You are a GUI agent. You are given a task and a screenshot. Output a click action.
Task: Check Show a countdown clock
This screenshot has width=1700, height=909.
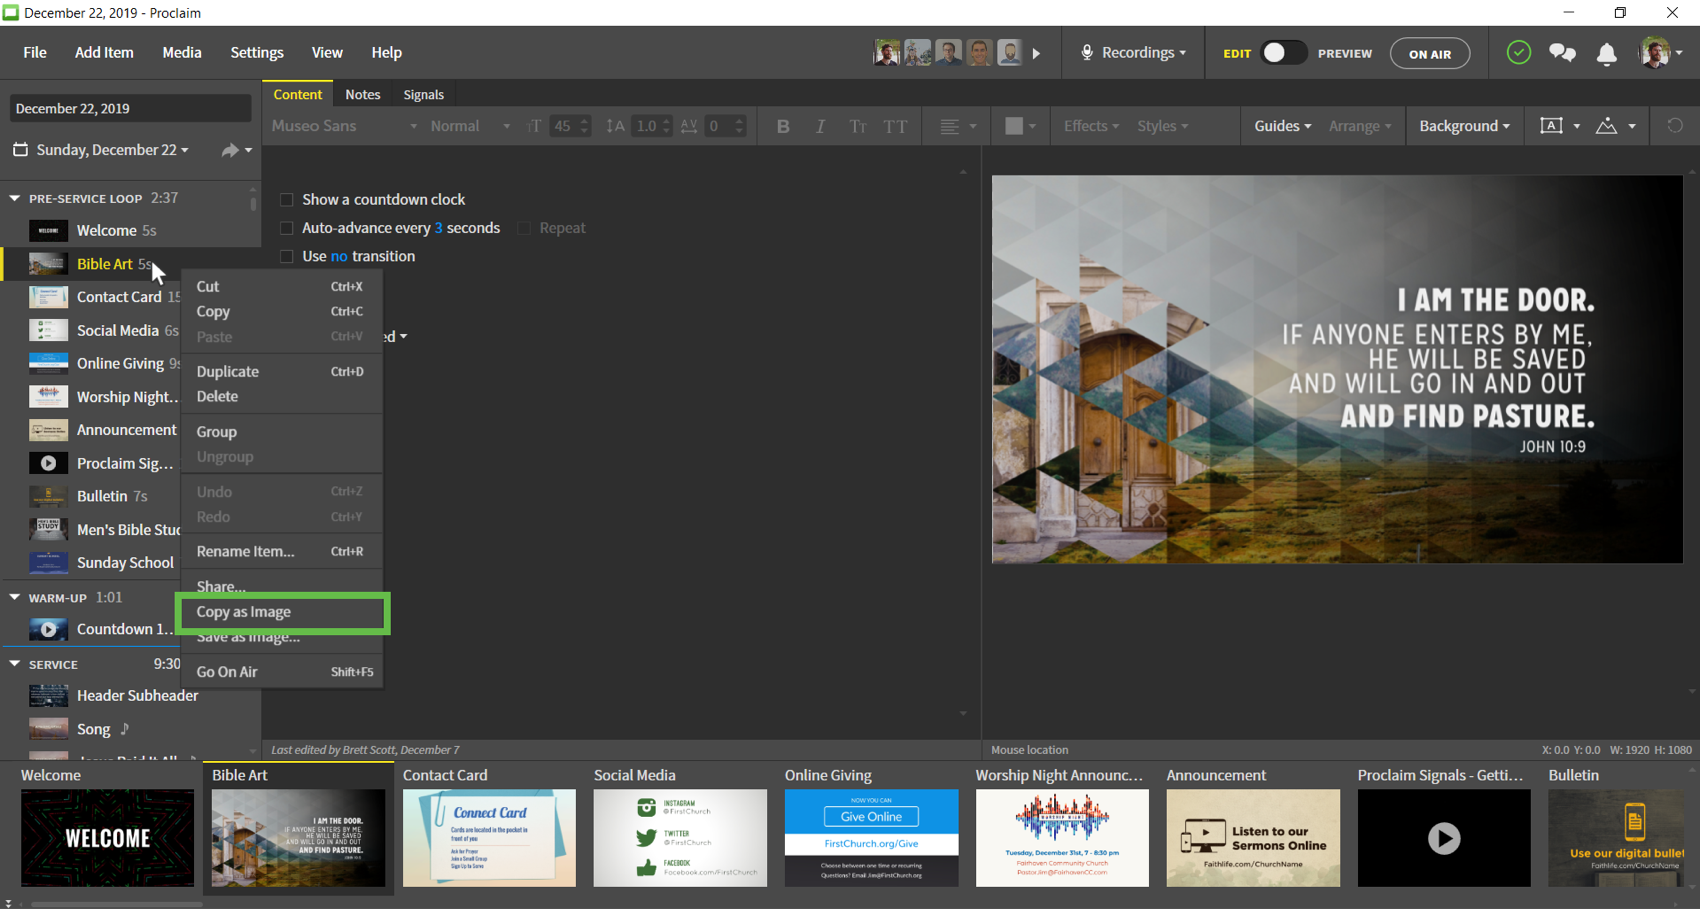[287, 200]
